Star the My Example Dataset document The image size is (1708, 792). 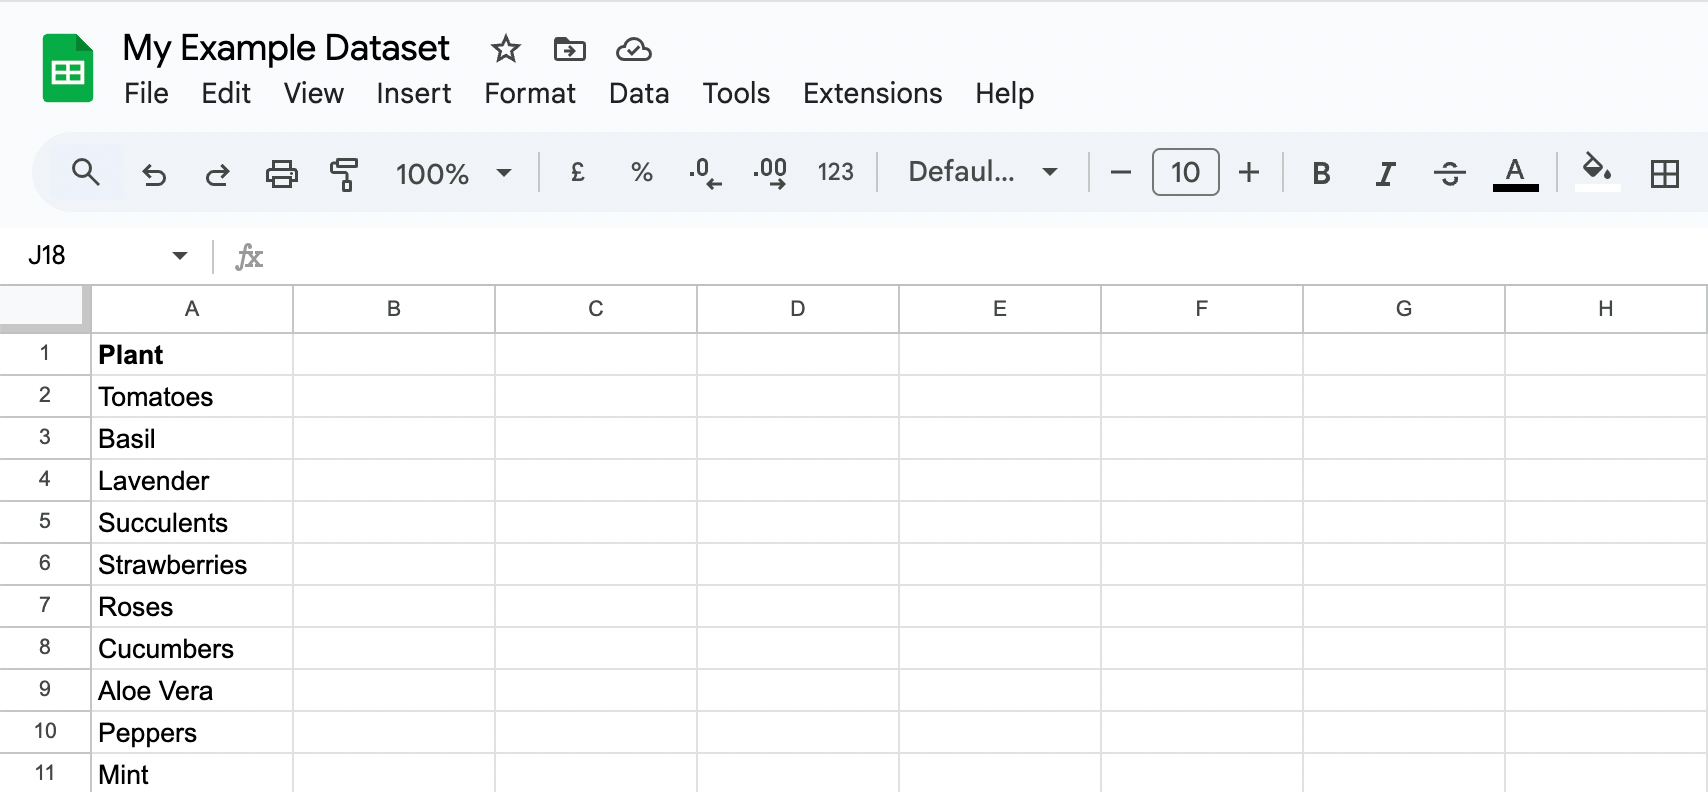pos(506,48)
